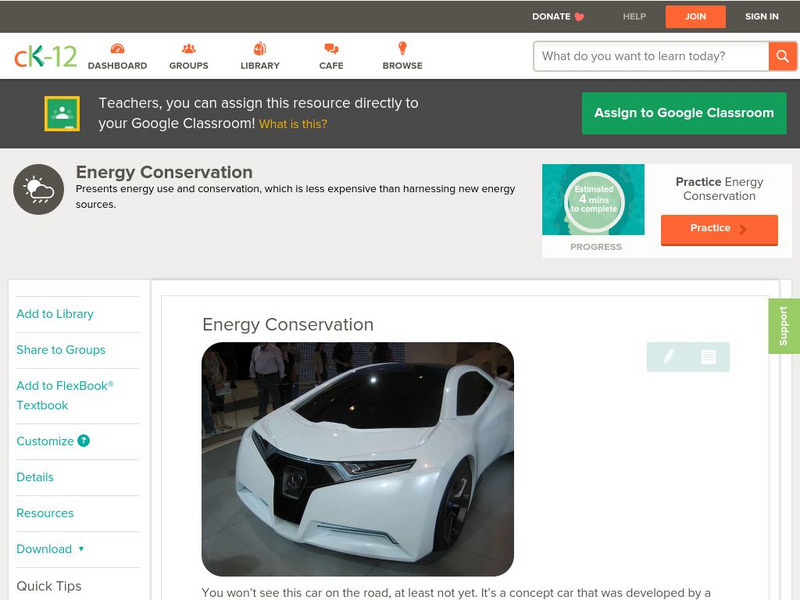800x600 pixels.
Task: Click the Browse lightbulb icon
Action: tap(403, 48)
